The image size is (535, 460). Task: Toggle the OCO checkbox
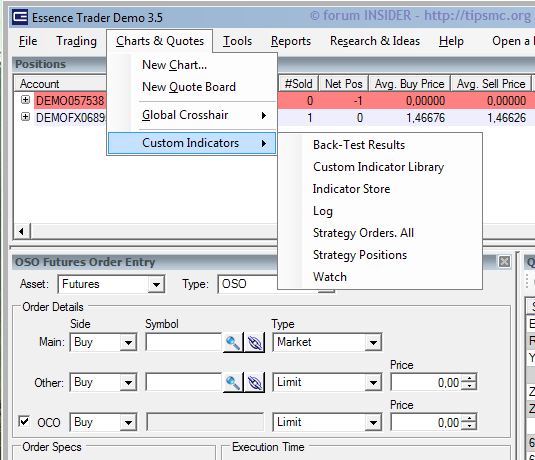24,421
